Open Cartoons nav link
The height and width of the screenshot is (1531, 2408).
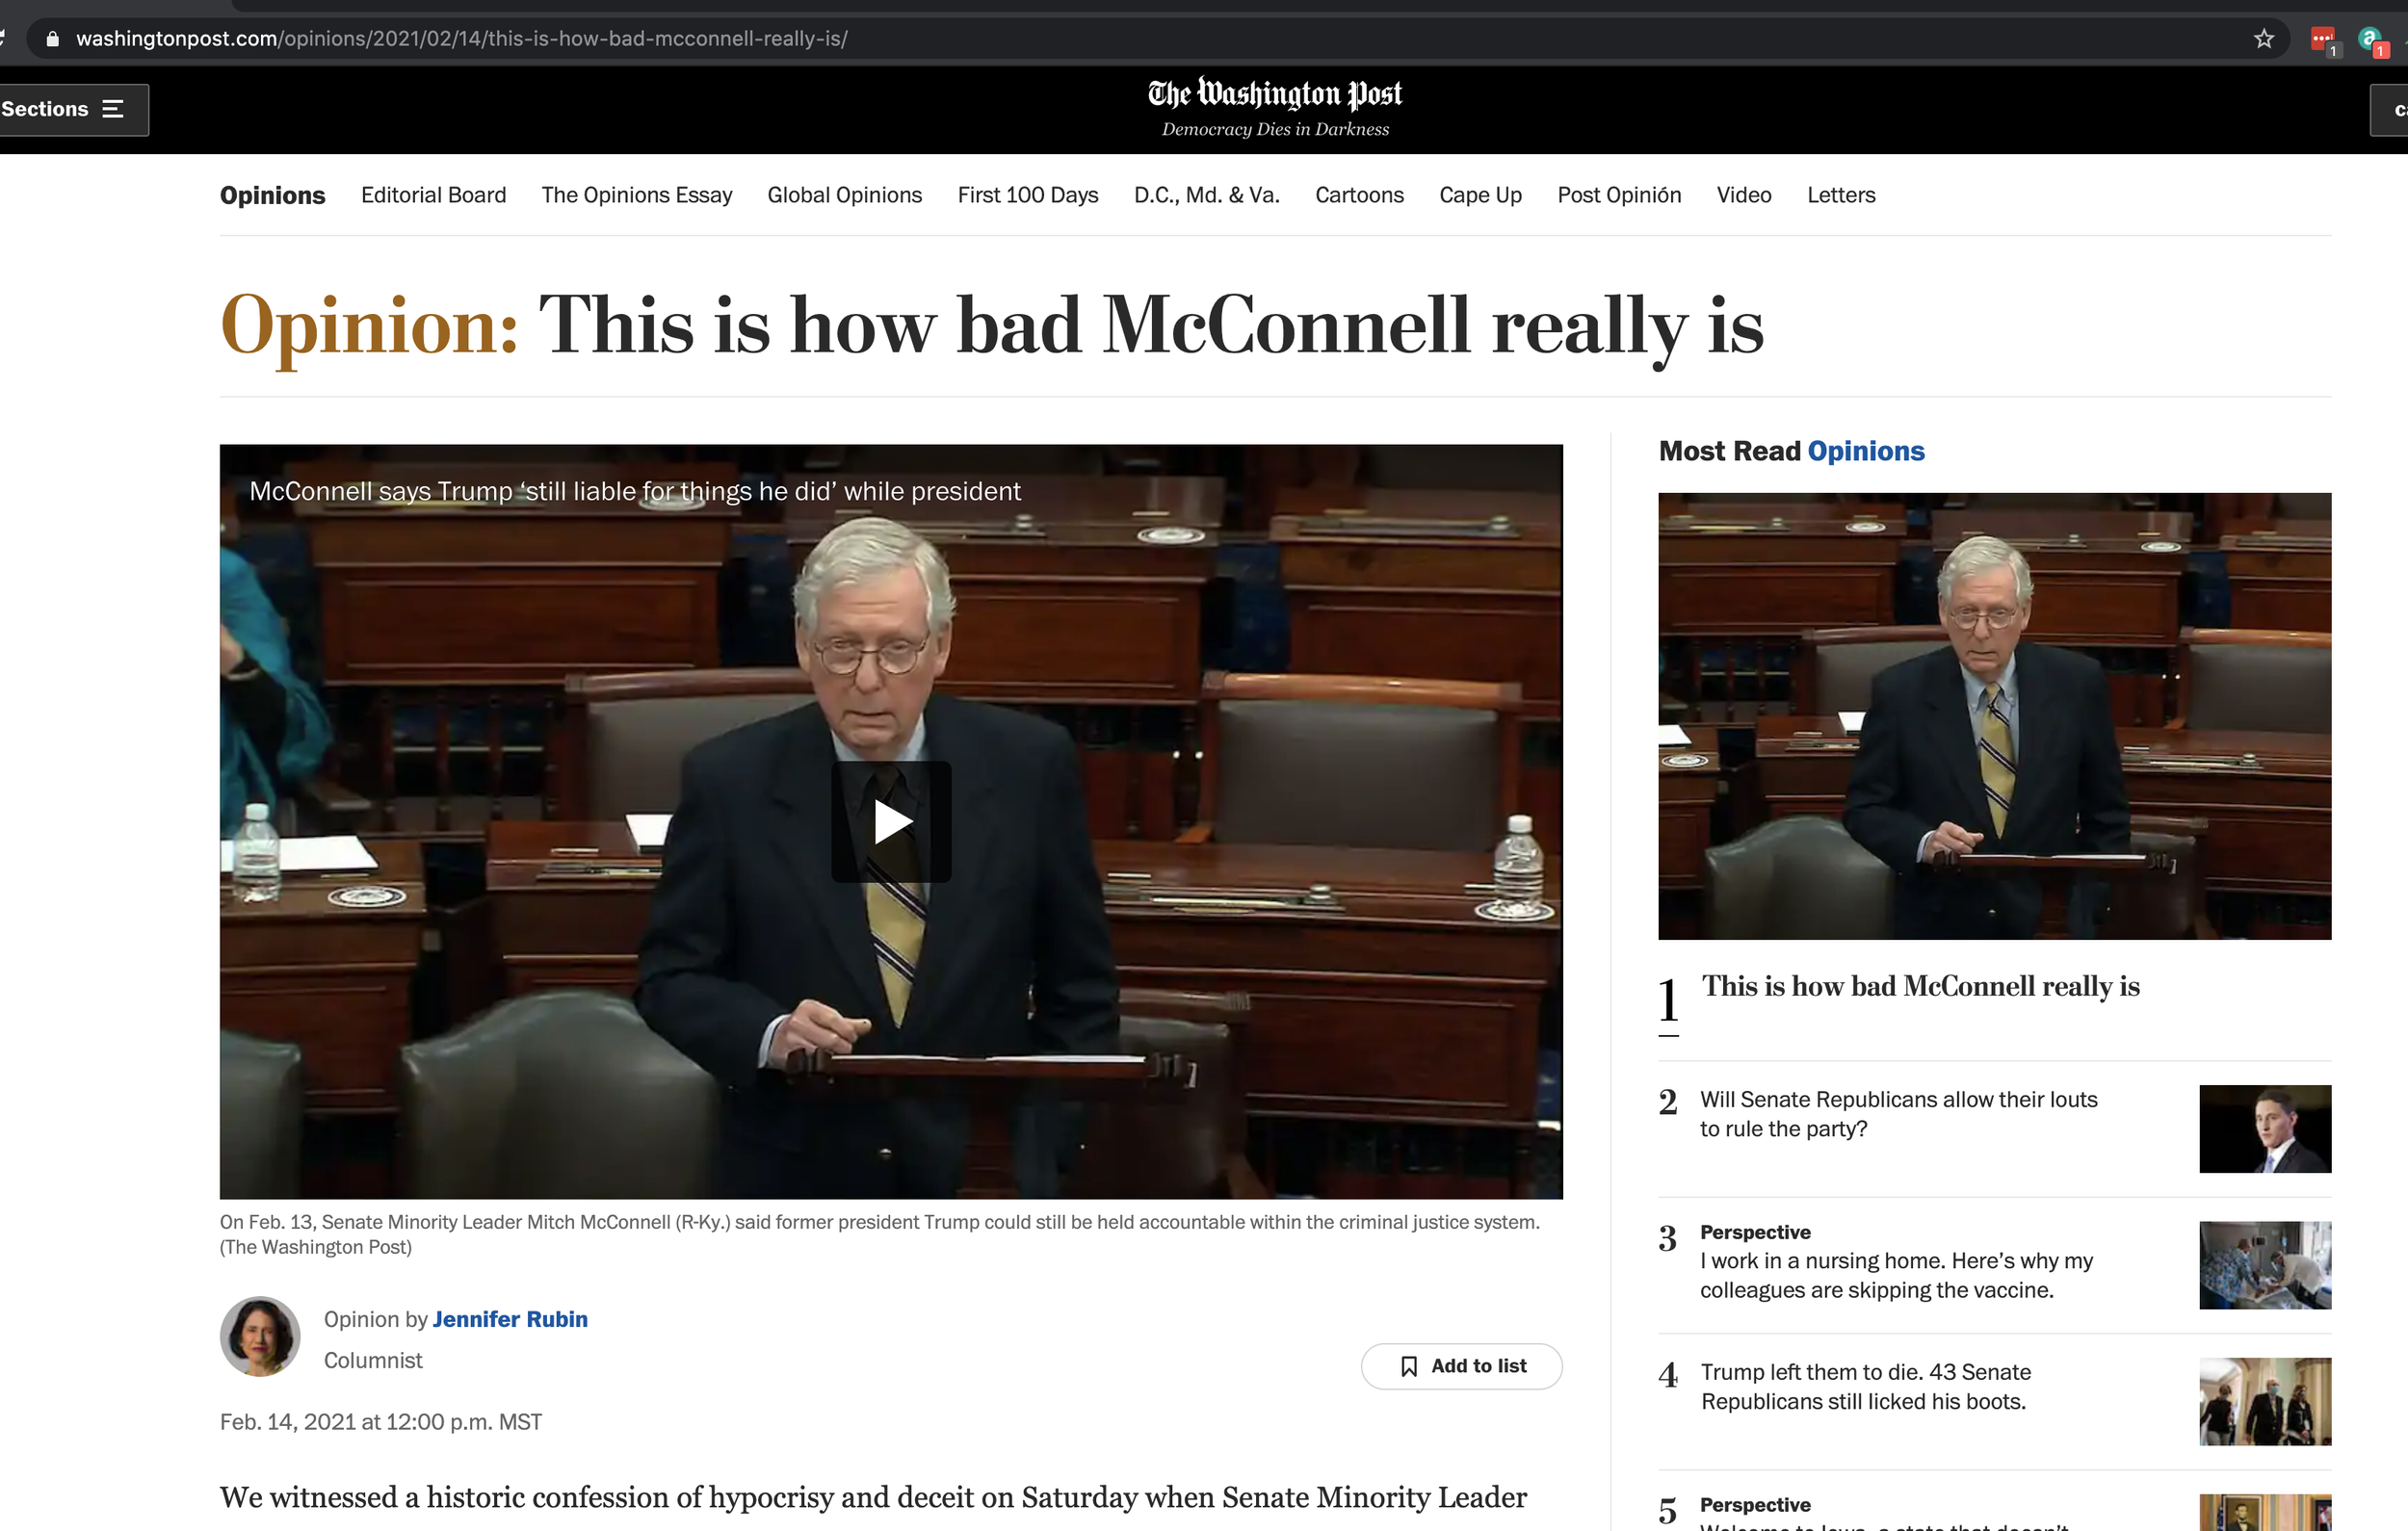click(1359, 195)
